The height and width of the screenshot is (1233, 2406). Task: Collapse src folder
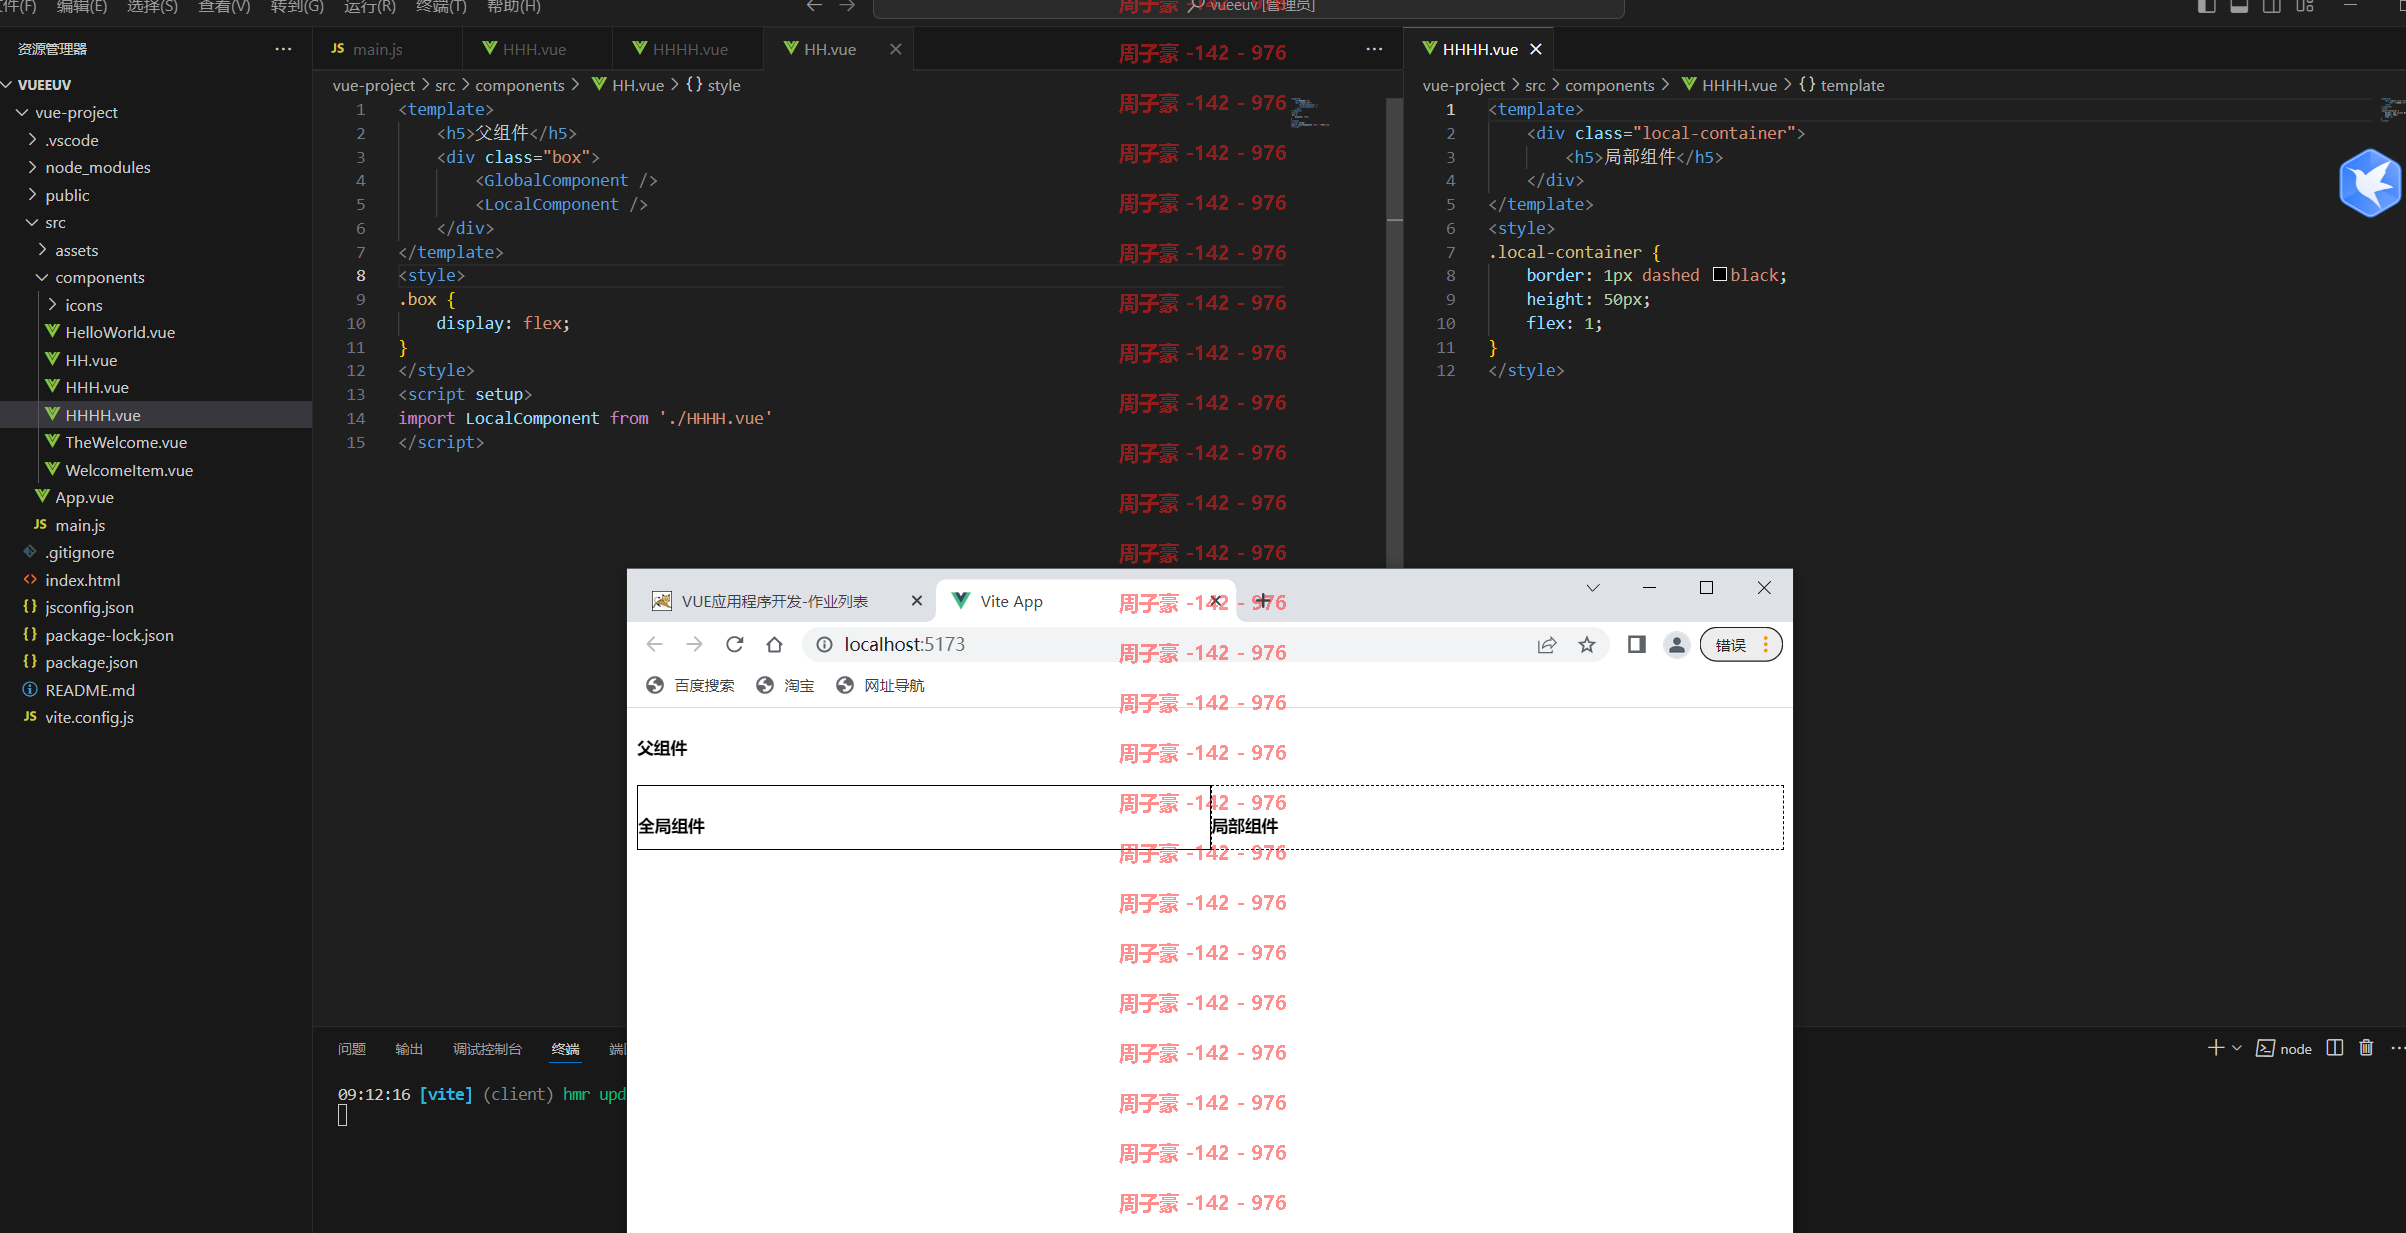pos(156,222)
